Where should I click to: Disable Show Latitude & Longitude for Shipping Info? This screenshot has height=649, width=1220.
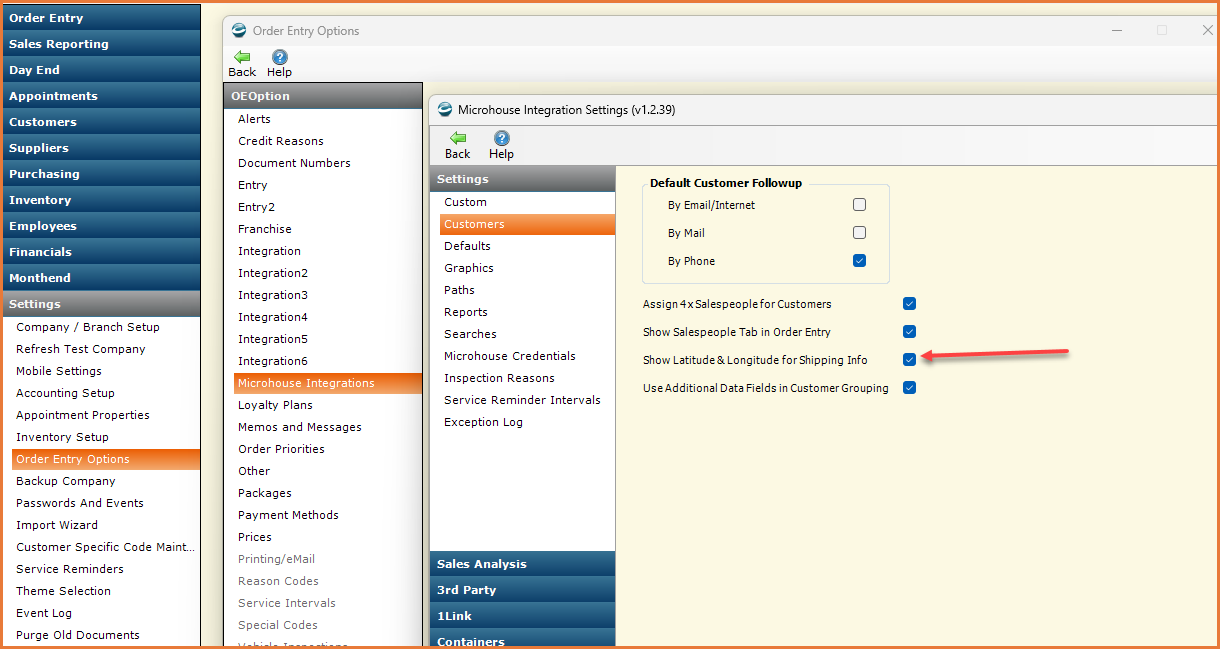click(x=909, y=360)
